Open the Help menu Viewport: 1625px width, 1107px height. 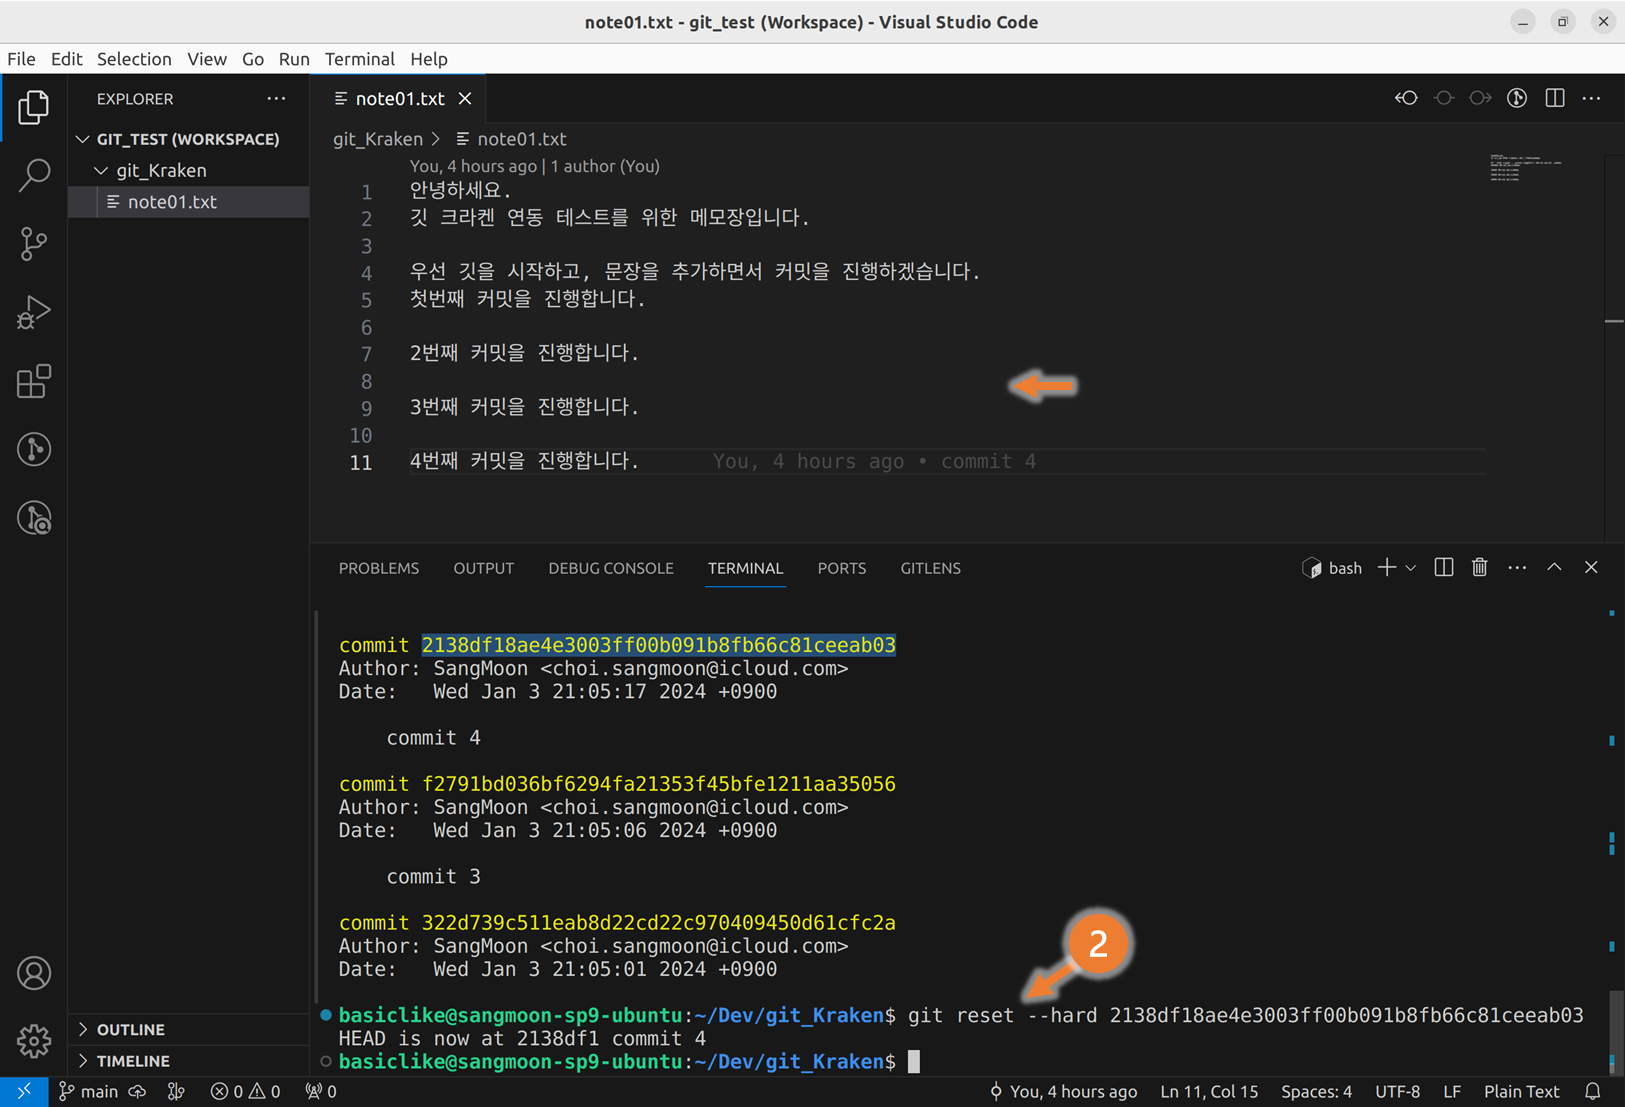pos(429,59)
